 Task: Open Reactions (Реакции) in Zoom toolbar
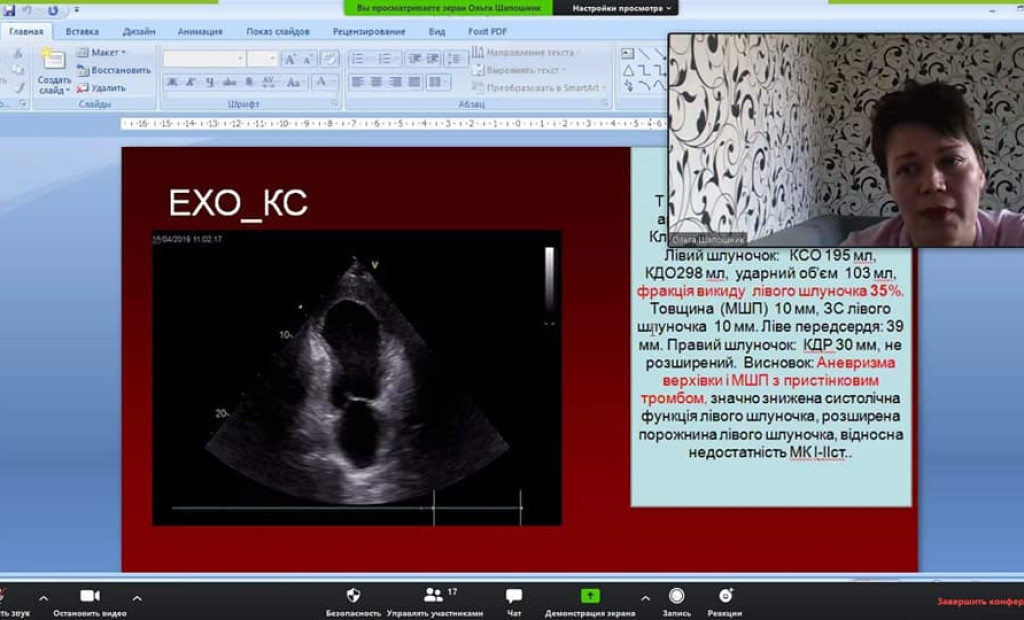point(725,596)
